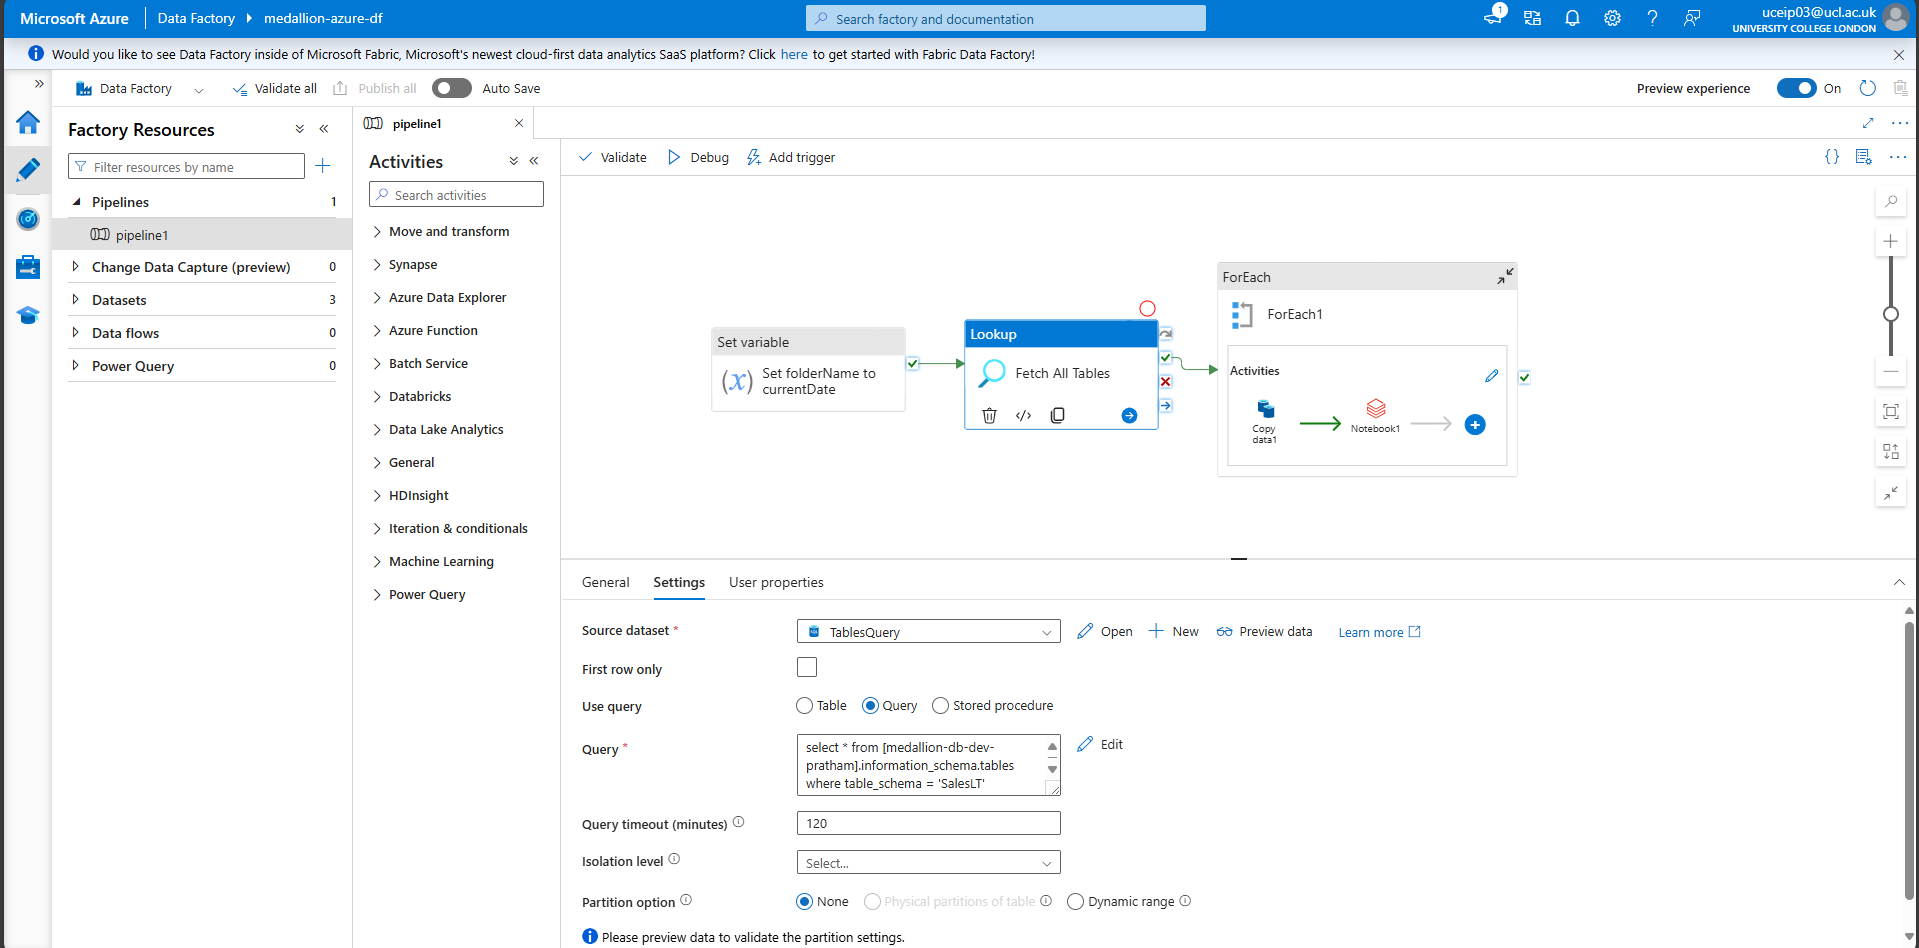Switch to User properties tab
The image size is (1919, 948).
(x=776, y=583)
